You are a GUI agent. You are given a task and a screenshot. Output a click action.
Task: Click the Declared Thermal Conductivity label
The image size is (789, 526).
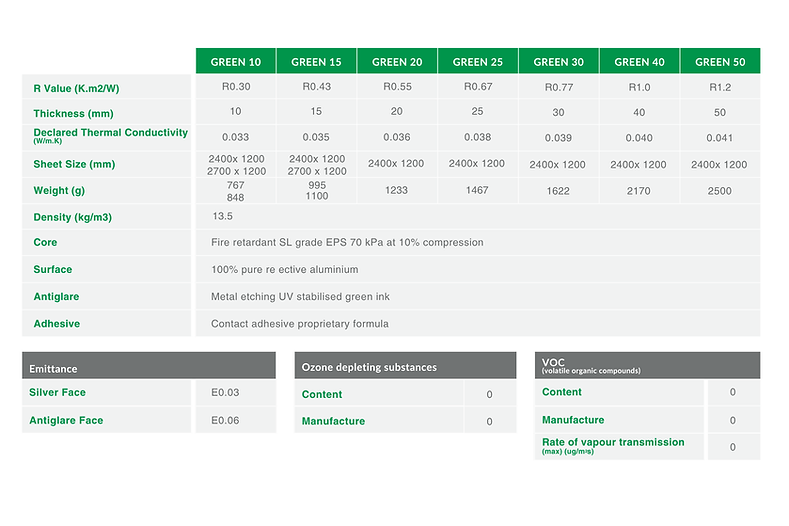point(110,135)
